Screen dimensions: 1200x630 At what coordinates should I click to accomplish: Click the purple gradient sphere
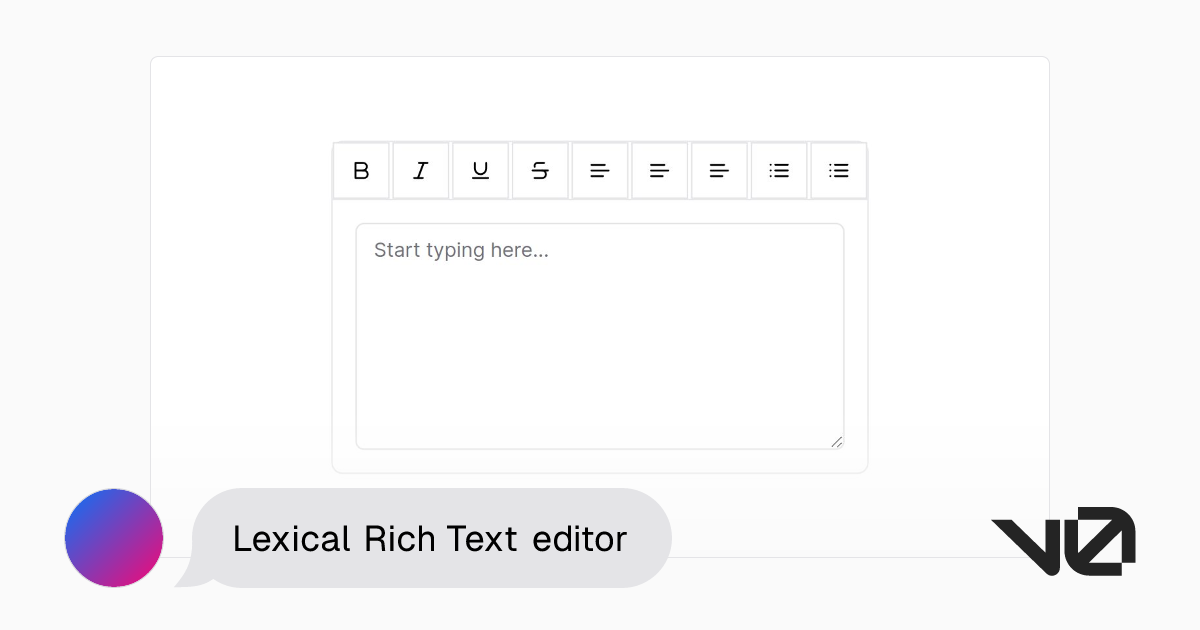pyautogui.click(x=113, y=537)
